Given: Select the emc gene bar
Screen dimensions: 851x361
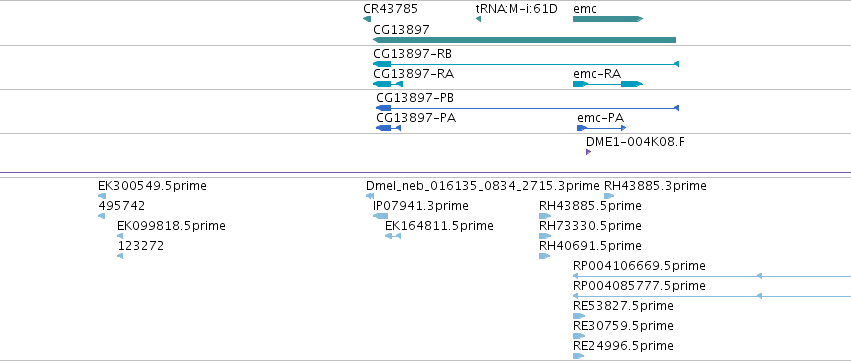Looking at the screenshot, I should [x=608, y=19].
